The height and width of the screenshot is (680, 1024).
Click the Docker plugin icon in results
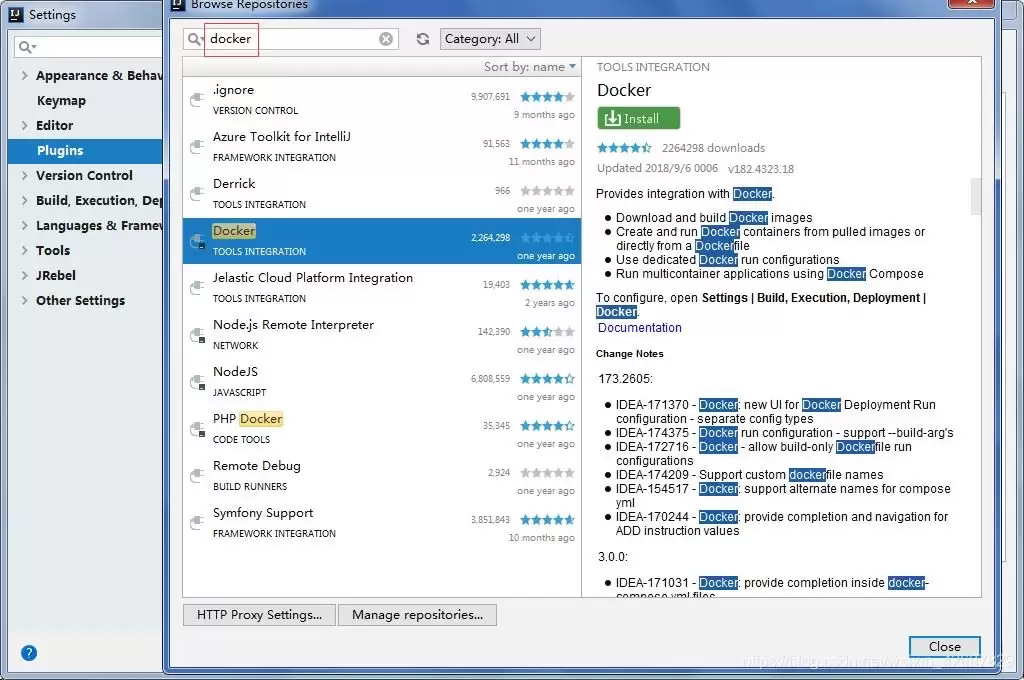click(x=200, y=239)
